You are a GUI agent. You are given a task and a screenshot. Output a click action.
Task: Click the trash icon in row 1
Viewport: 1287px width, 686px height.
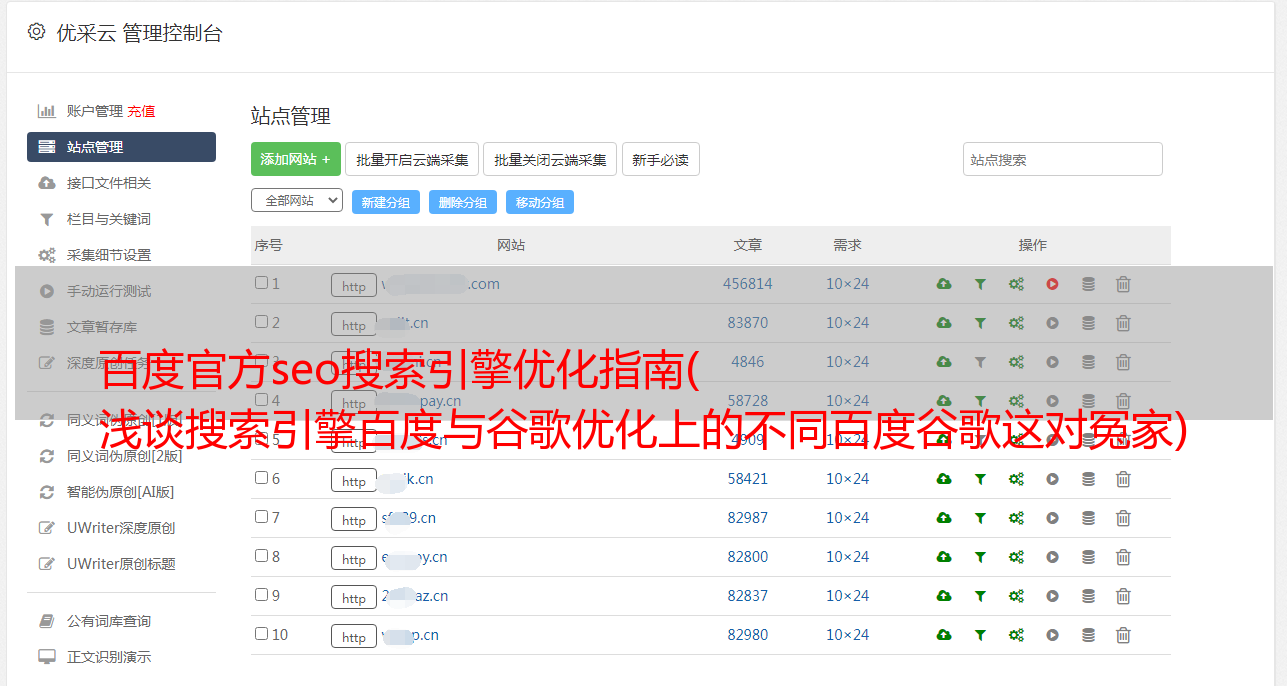point(1123,284)
